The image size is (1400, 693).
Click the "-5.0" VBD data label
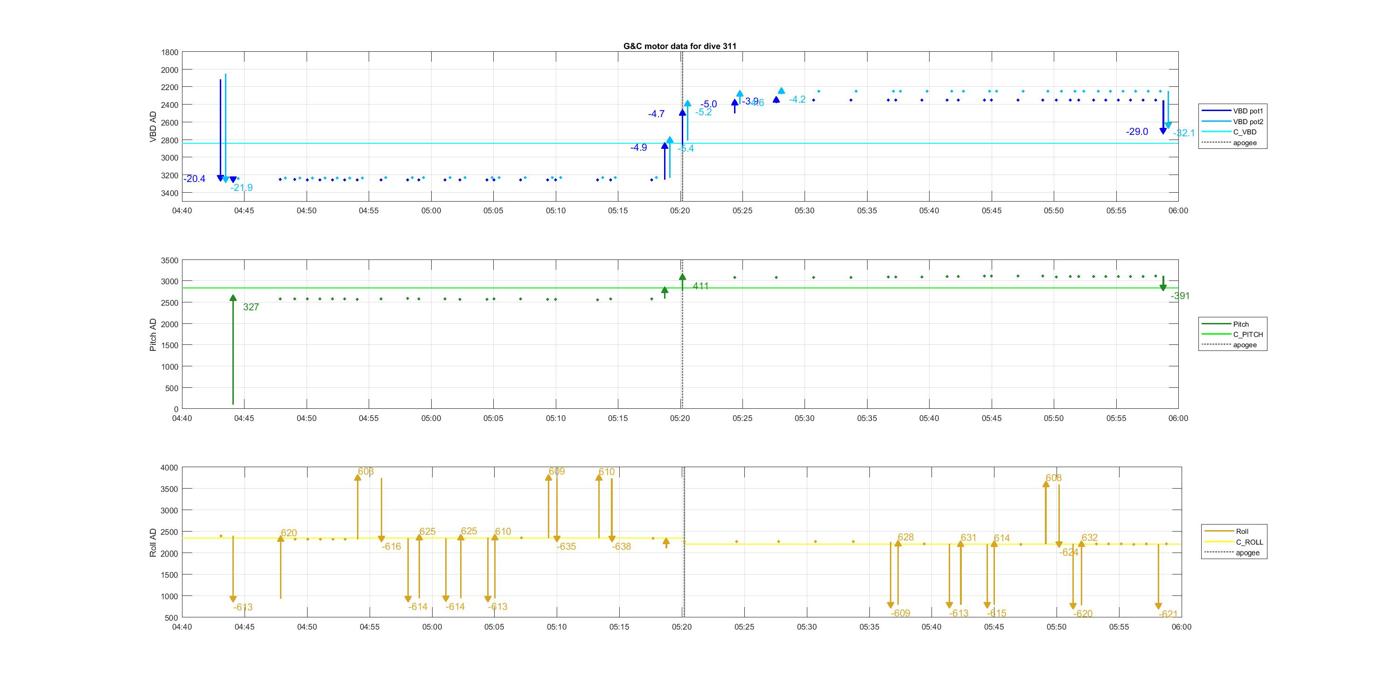click(708, 104)
